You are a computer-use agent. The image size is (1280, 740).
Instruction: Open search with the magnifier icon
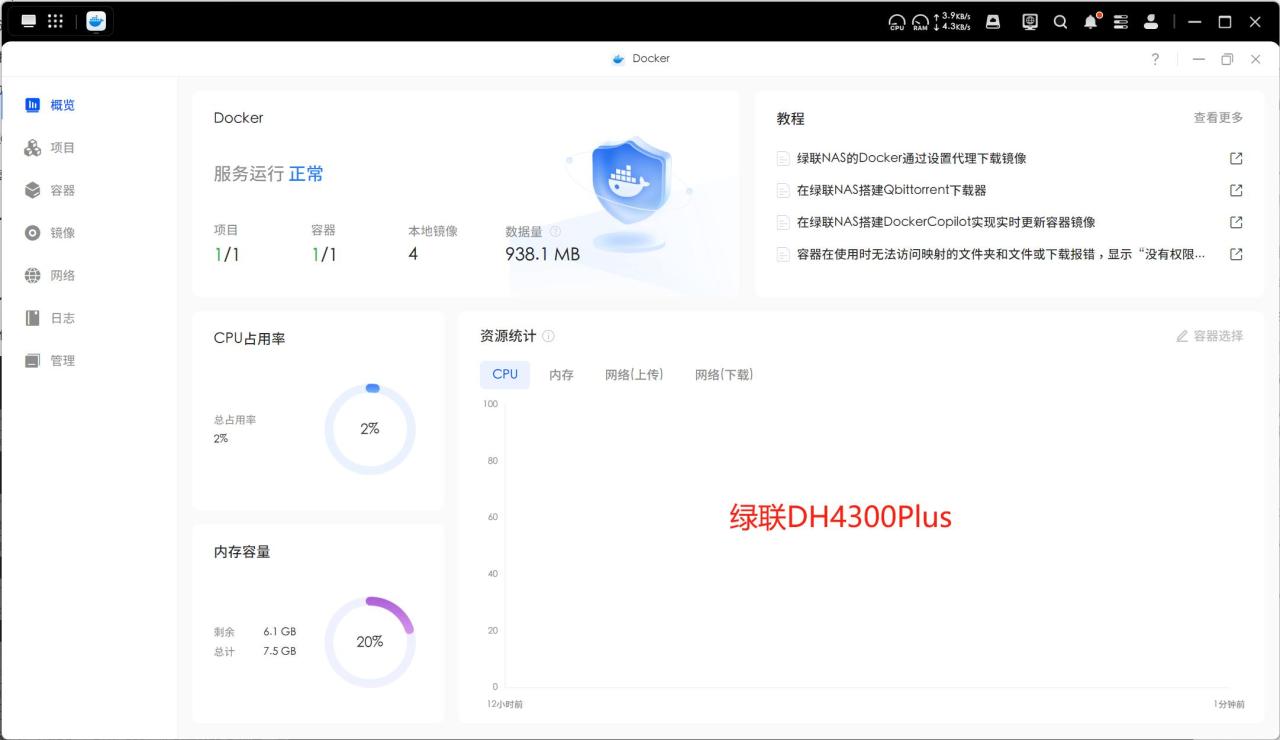tap(1060, 21)
